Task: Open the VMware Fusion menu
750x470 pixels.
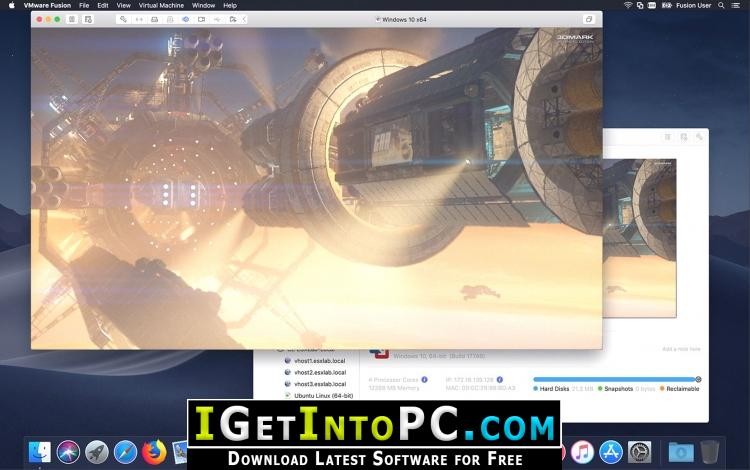Action: (47, 5)
